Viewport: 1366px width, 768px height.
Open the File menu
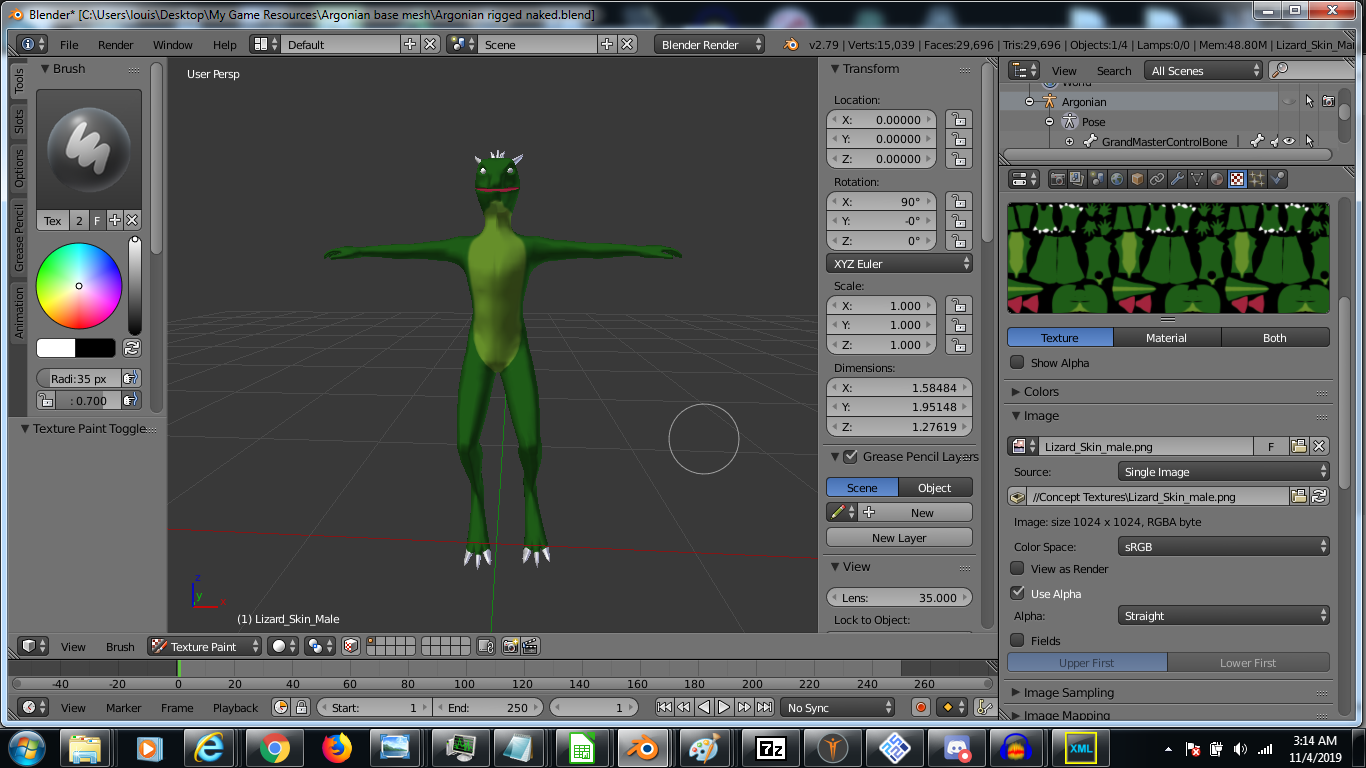[69, 44]
